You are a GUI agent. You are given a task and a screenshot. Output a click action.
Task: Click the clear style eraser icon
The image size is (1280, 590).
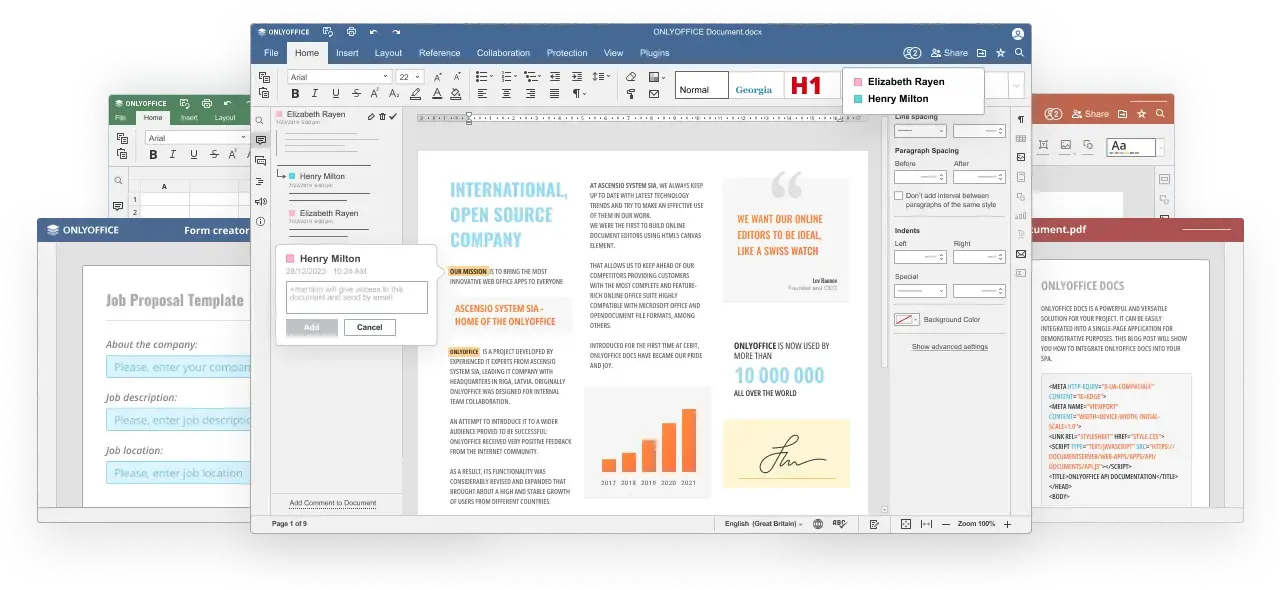[x=630, y=77]
